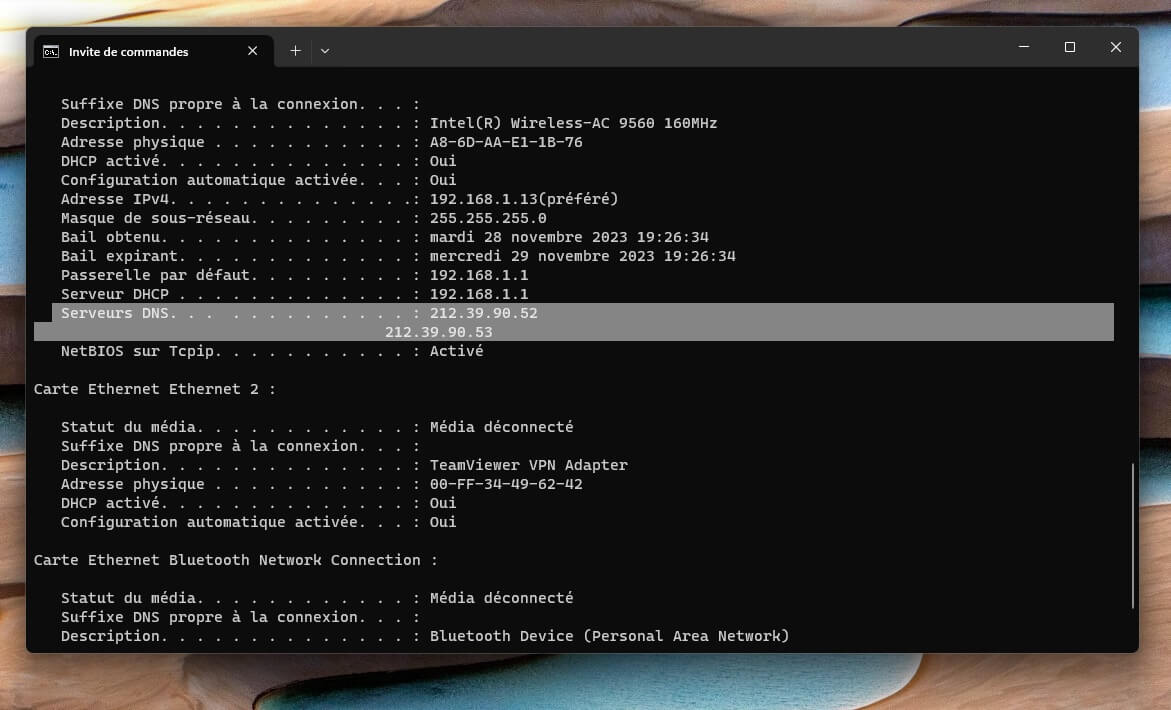Click MAC address 00-FF-34-49-62-42
The image size is (1171, 710).
click(506, 484)
